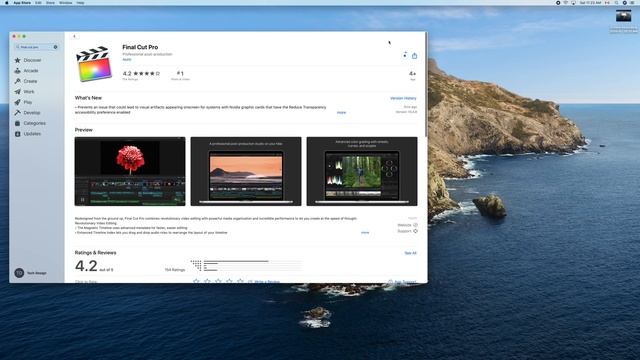This screenshot has height=360, width=640.
Task: Pause button on first preview video
Action: click(x=82, y=200)
